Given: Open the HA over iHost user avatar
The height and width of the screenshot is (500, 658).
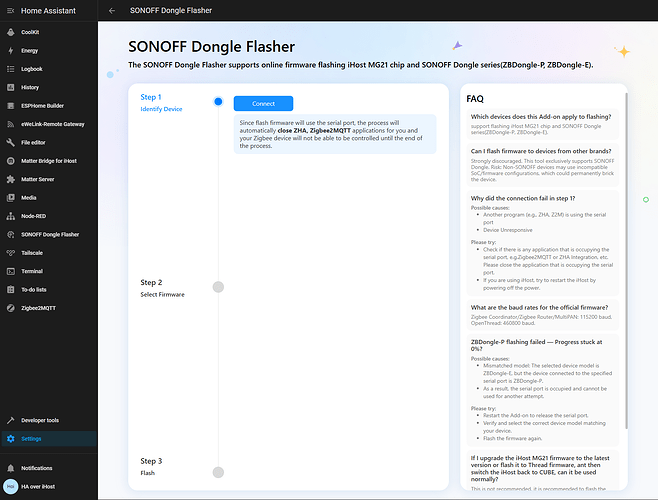Looking at the screenshot, I should [x=10, y=487].
